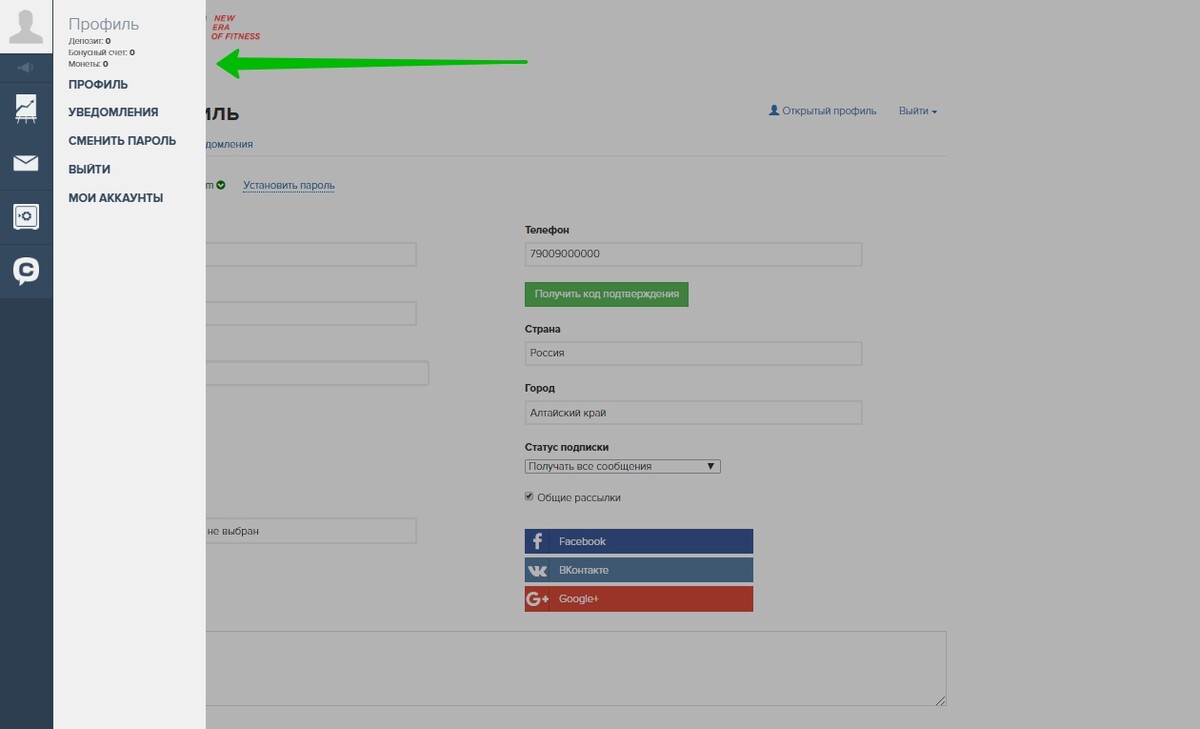
Task: Click the Установить пароль link
Action: (289, 185)
